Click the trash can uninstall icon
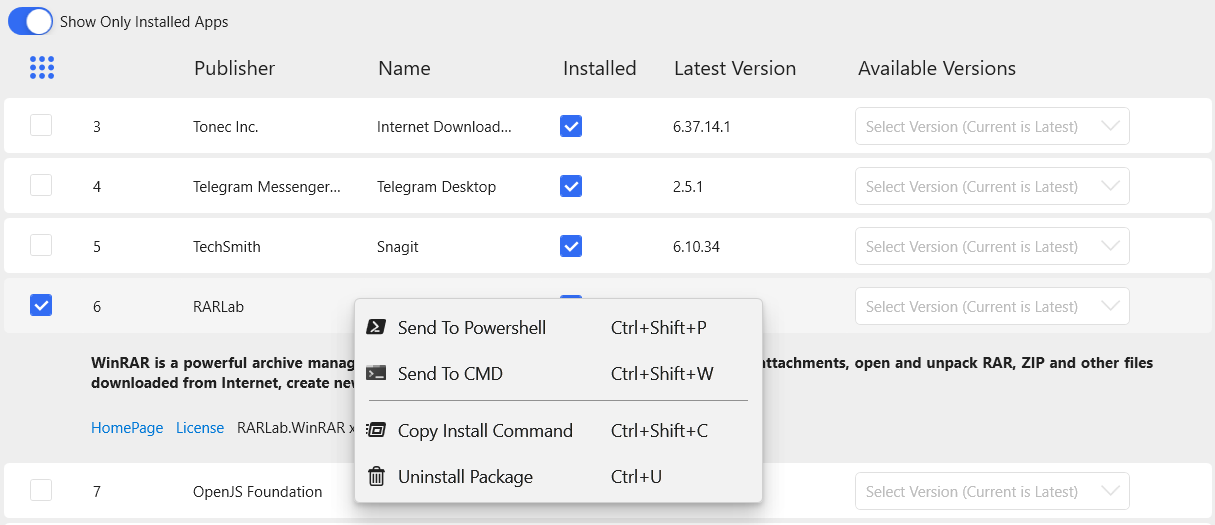 point(376,476)
